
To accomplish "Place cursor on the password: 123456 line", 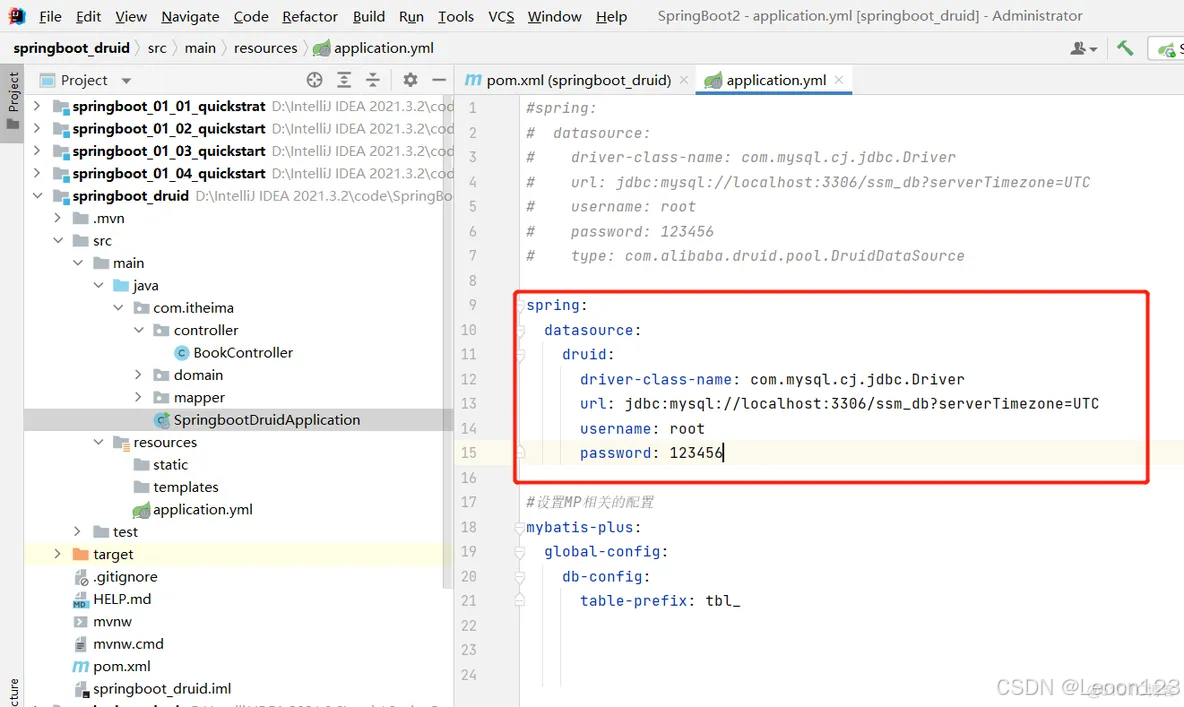I will (x=651, y=453).
